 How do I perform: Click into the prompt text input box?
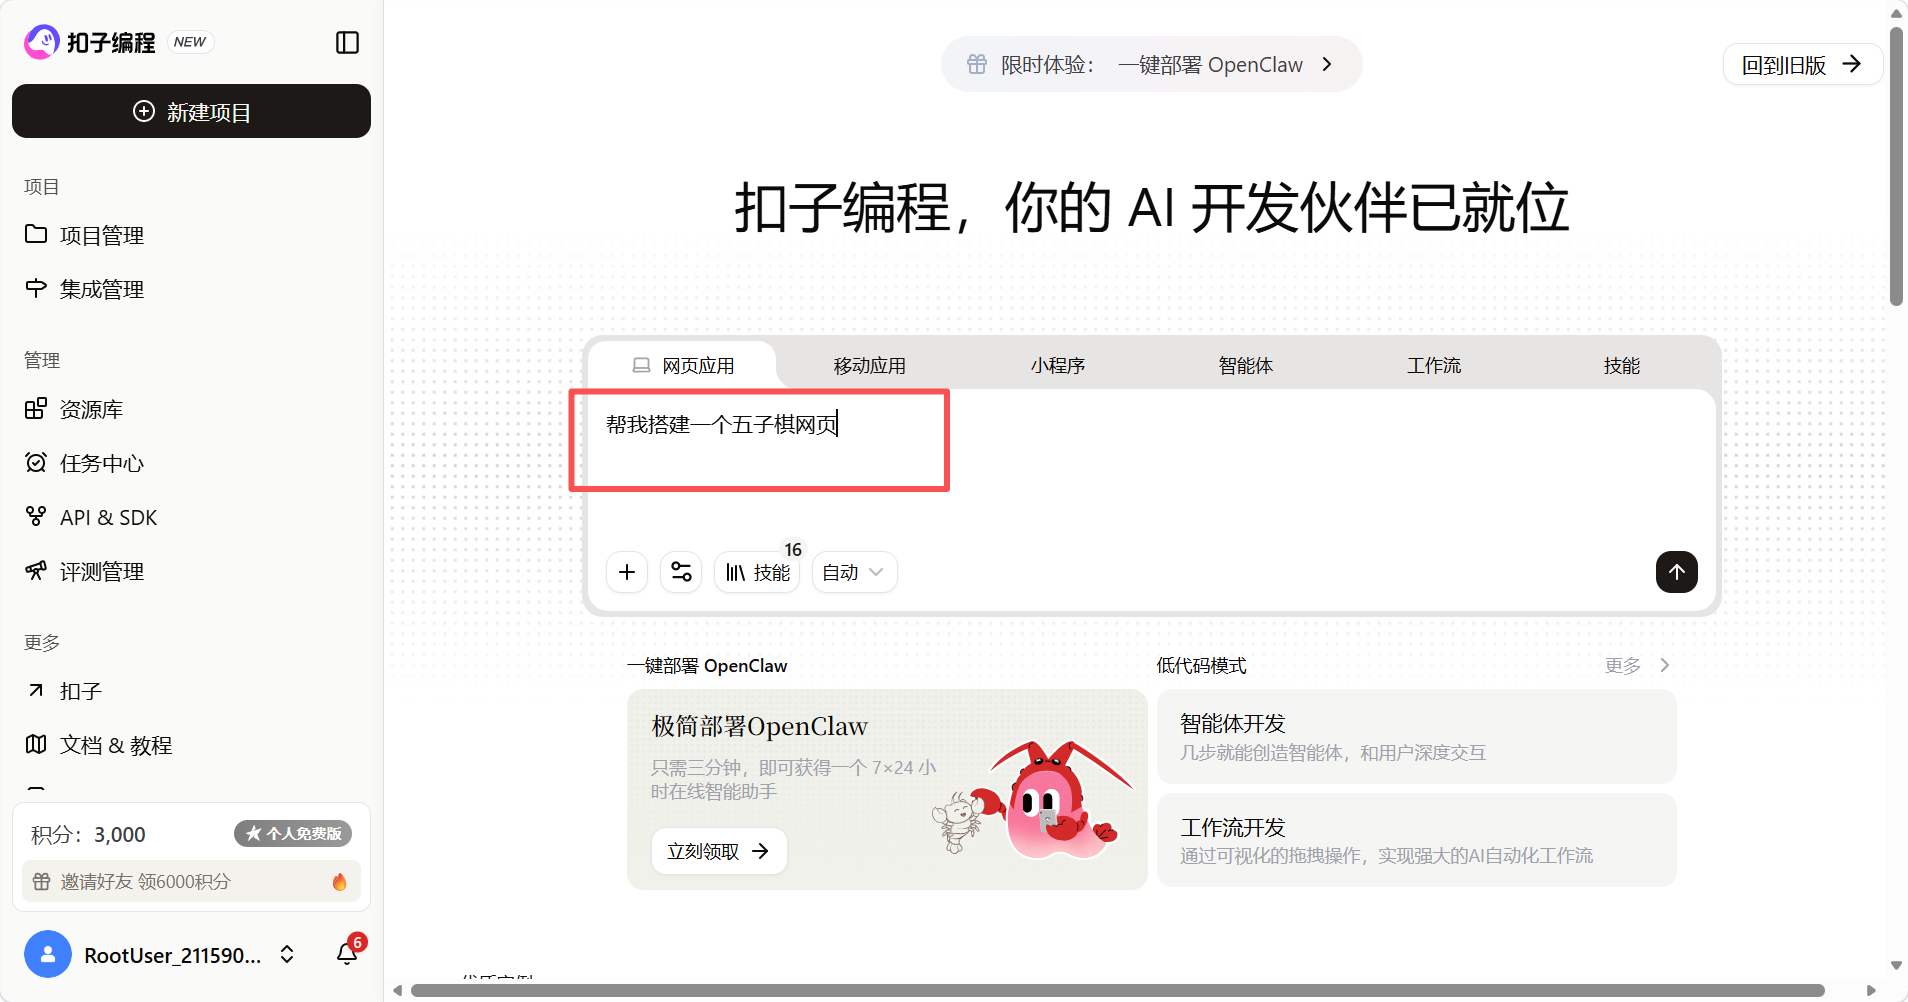pos(1151,465)
